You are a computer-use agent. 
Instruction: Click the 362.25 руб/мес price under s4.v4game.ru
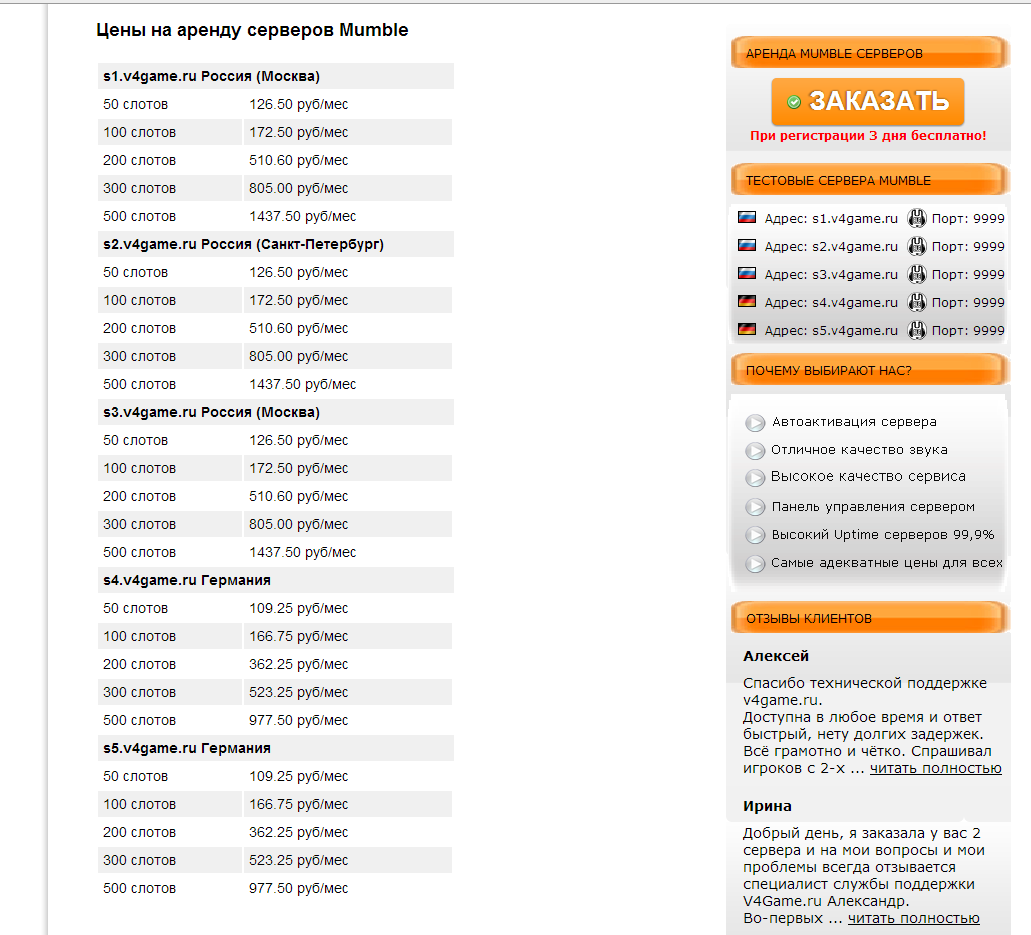299,664
